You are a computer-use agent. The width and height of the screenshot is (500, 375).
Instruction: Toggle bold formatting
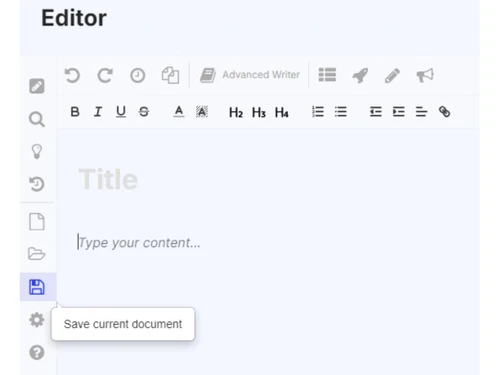(x=75, y=112)
